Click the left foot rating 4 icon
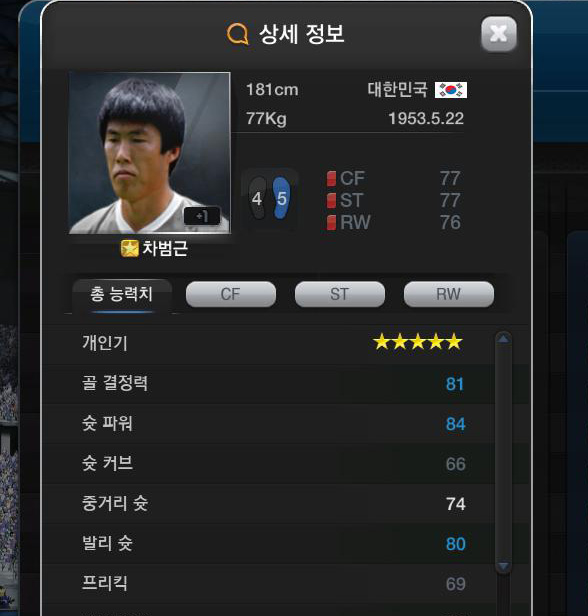This screenshot has height=616, width=588. (x=257, y=198)
